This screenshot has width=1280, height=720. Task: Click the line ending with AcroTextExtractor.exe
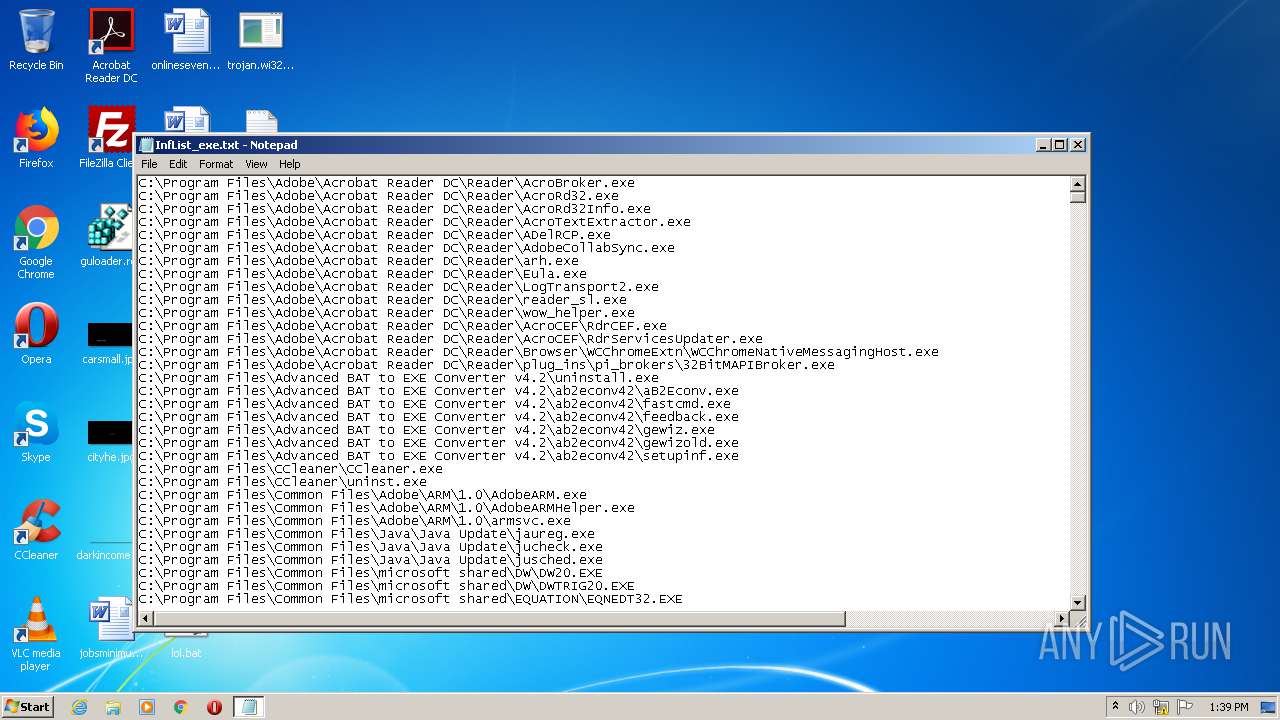[414, 222]
